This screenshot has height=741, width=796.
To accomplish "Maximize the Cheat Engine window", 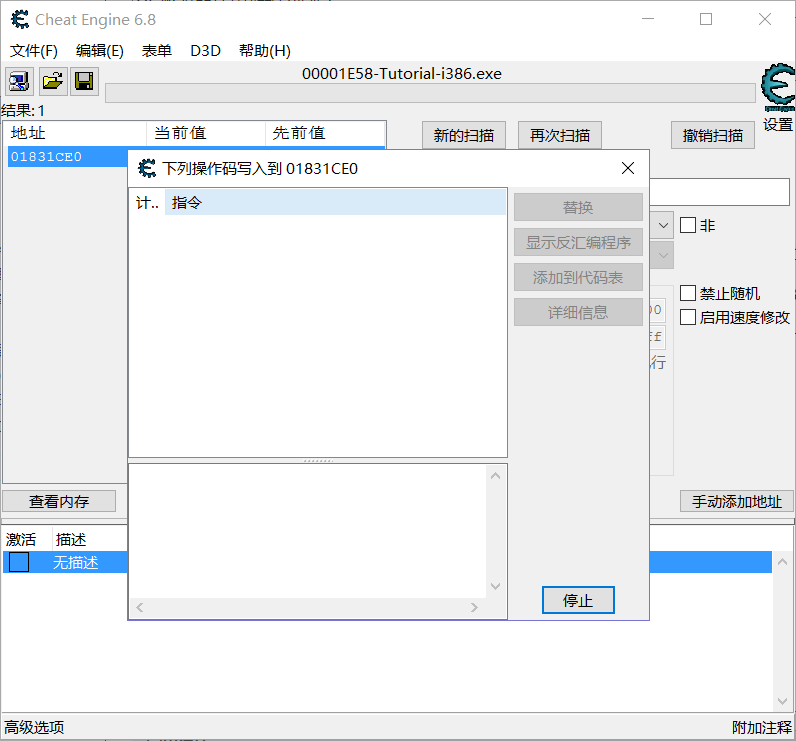I will click(x=706, y=19).
